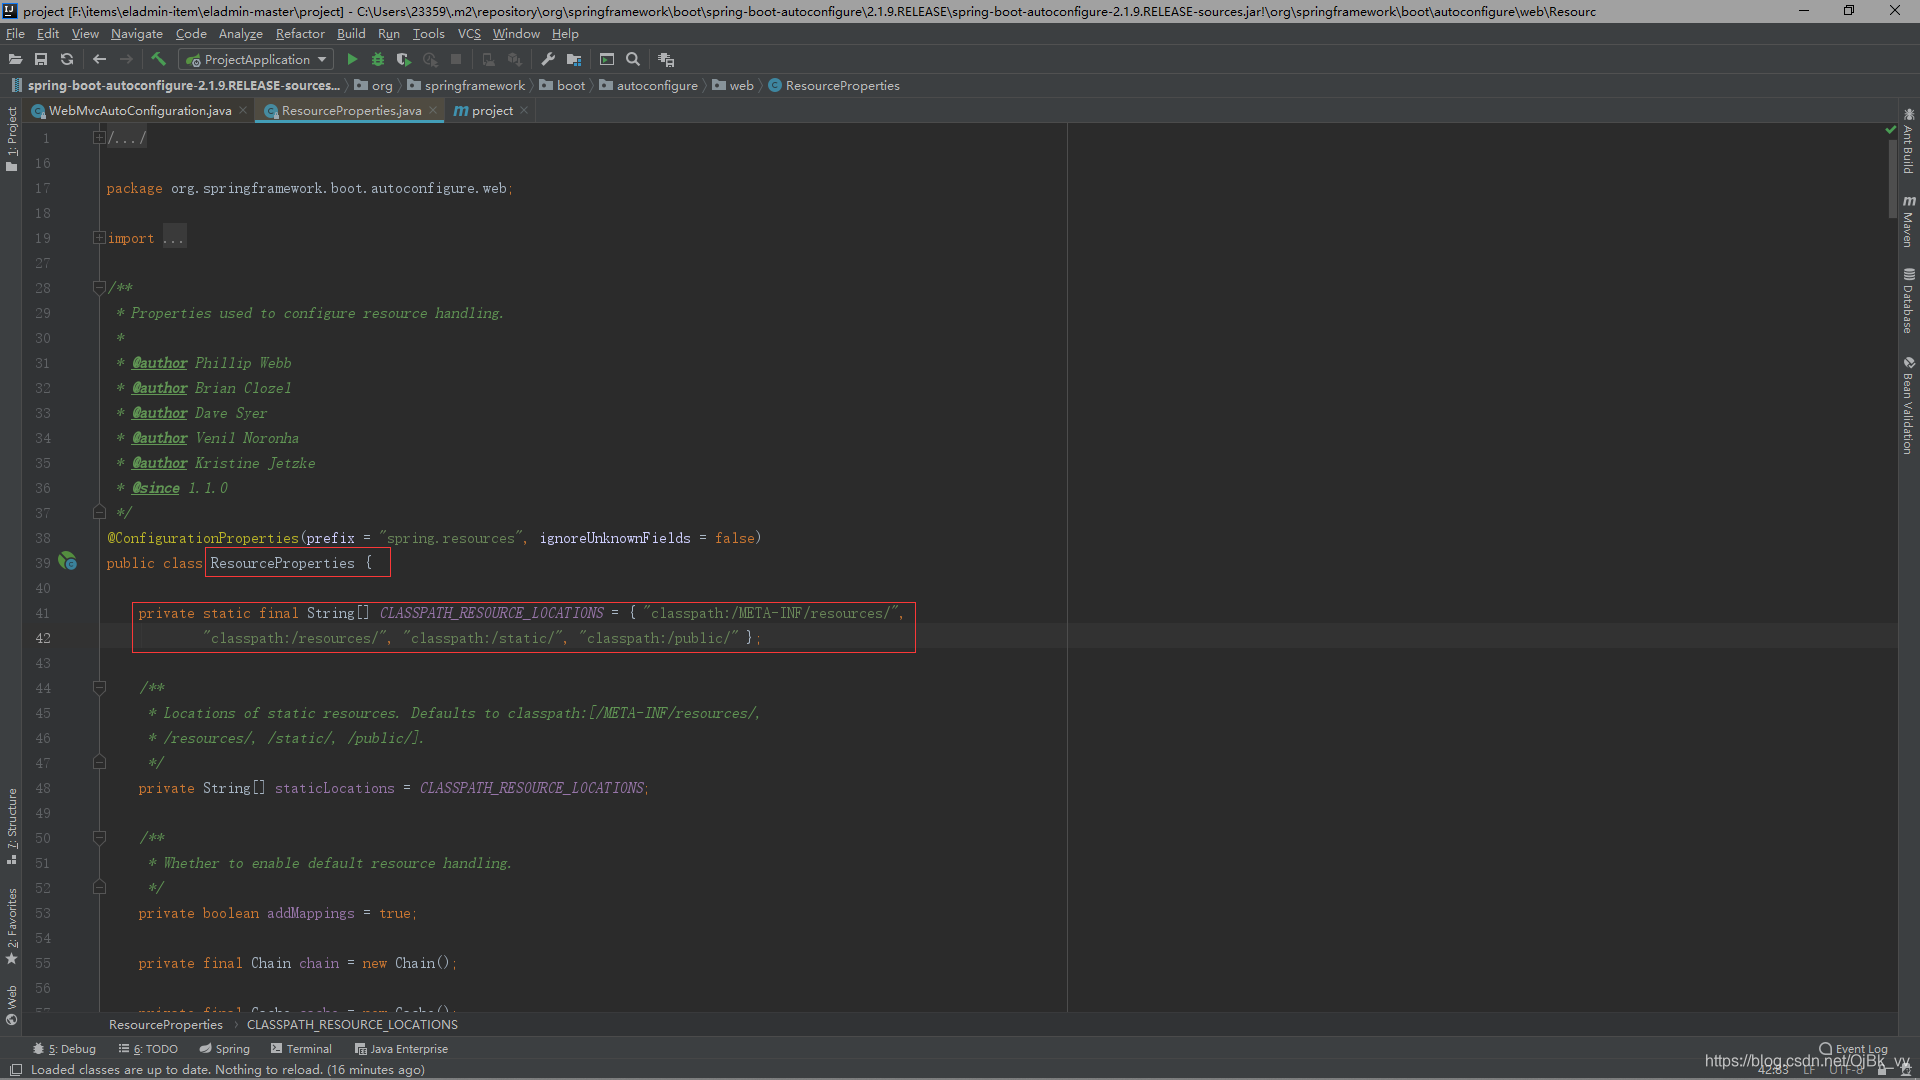Click the Synchronize refresh icon
The image size is (1920, 1080).
(x=67, y=60)
